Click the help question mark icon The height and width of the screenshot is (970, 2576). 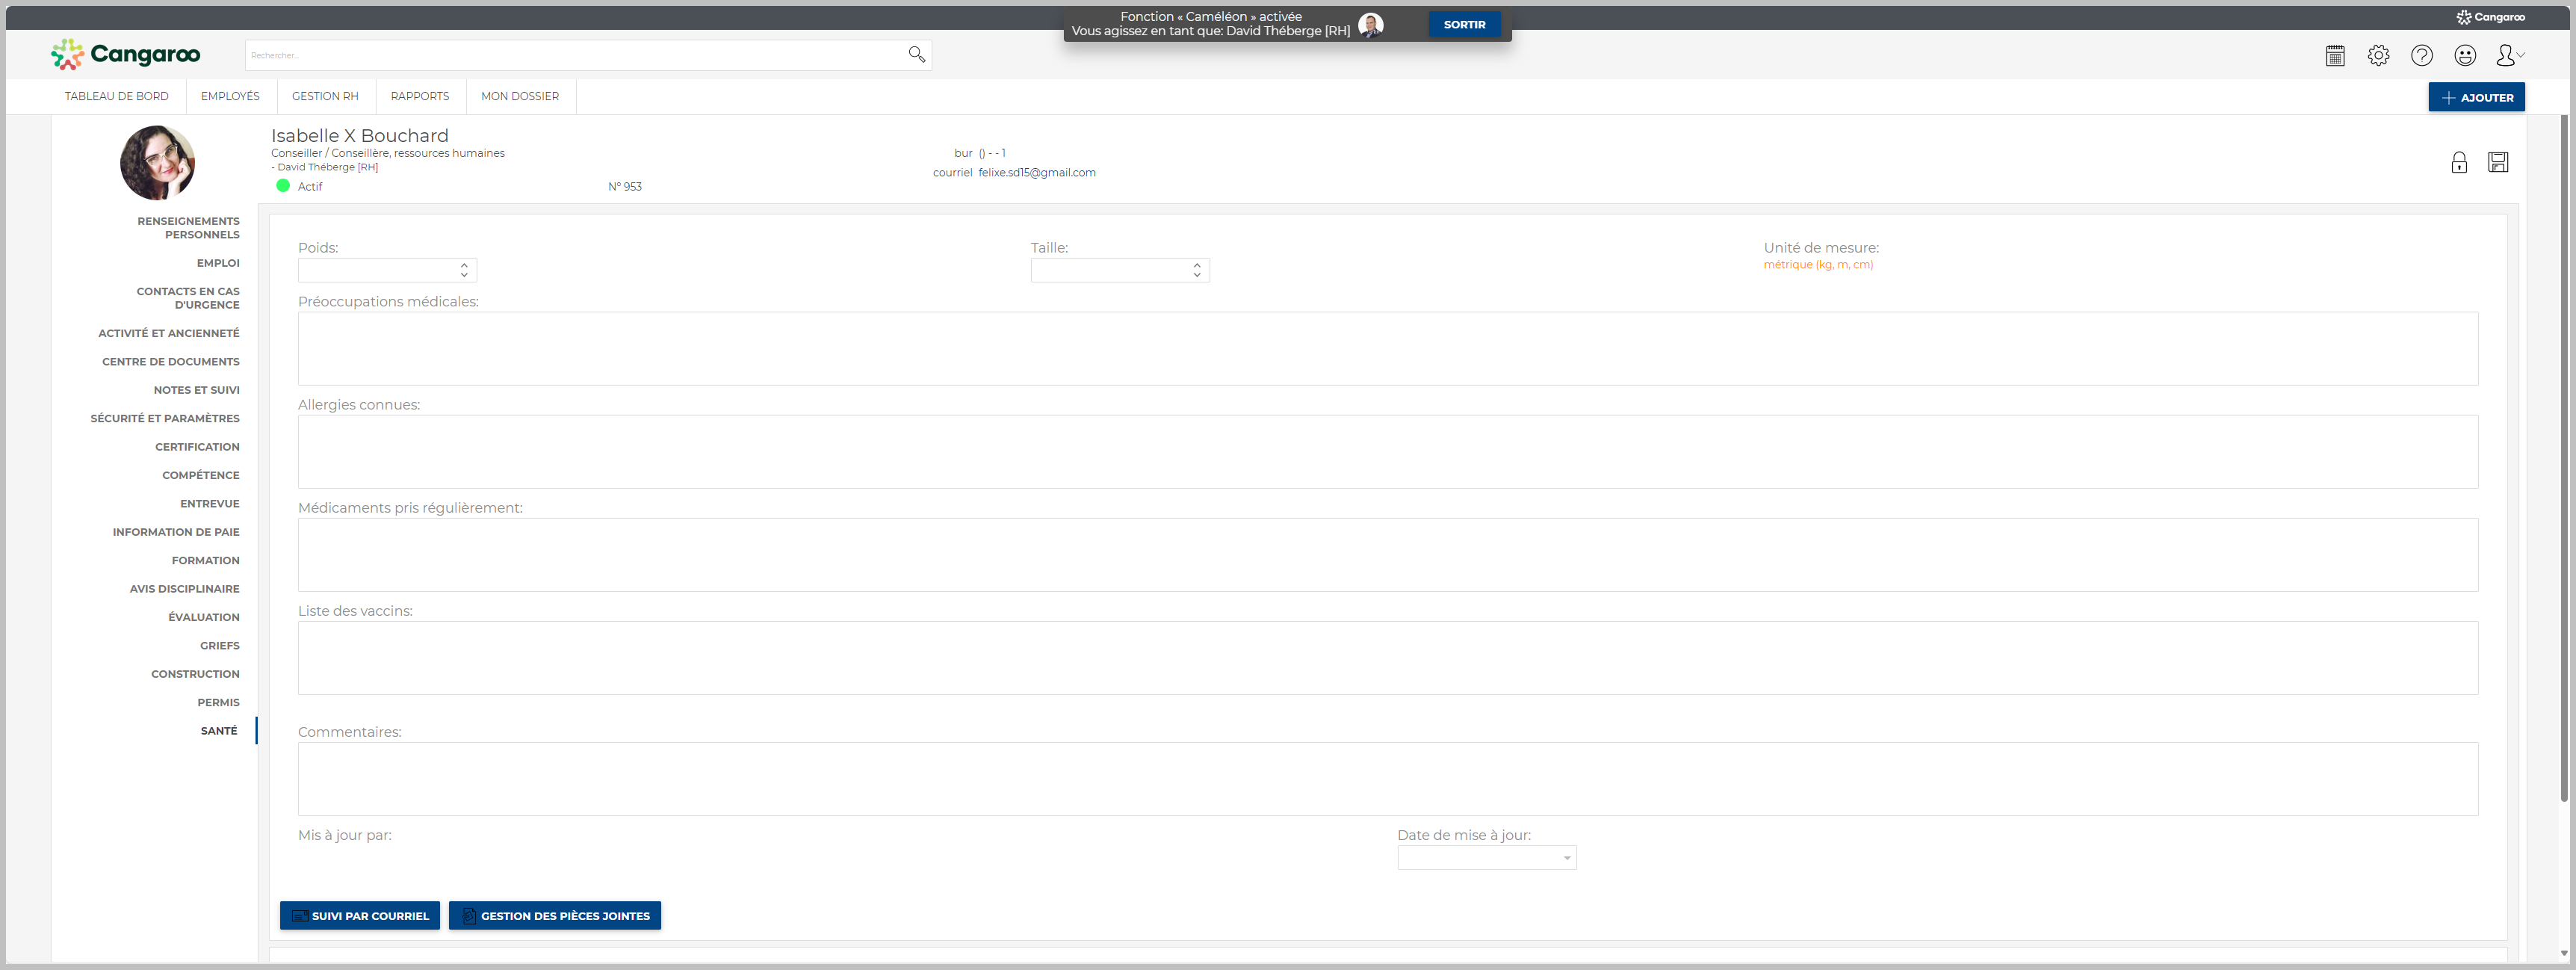pos(2421,56)
